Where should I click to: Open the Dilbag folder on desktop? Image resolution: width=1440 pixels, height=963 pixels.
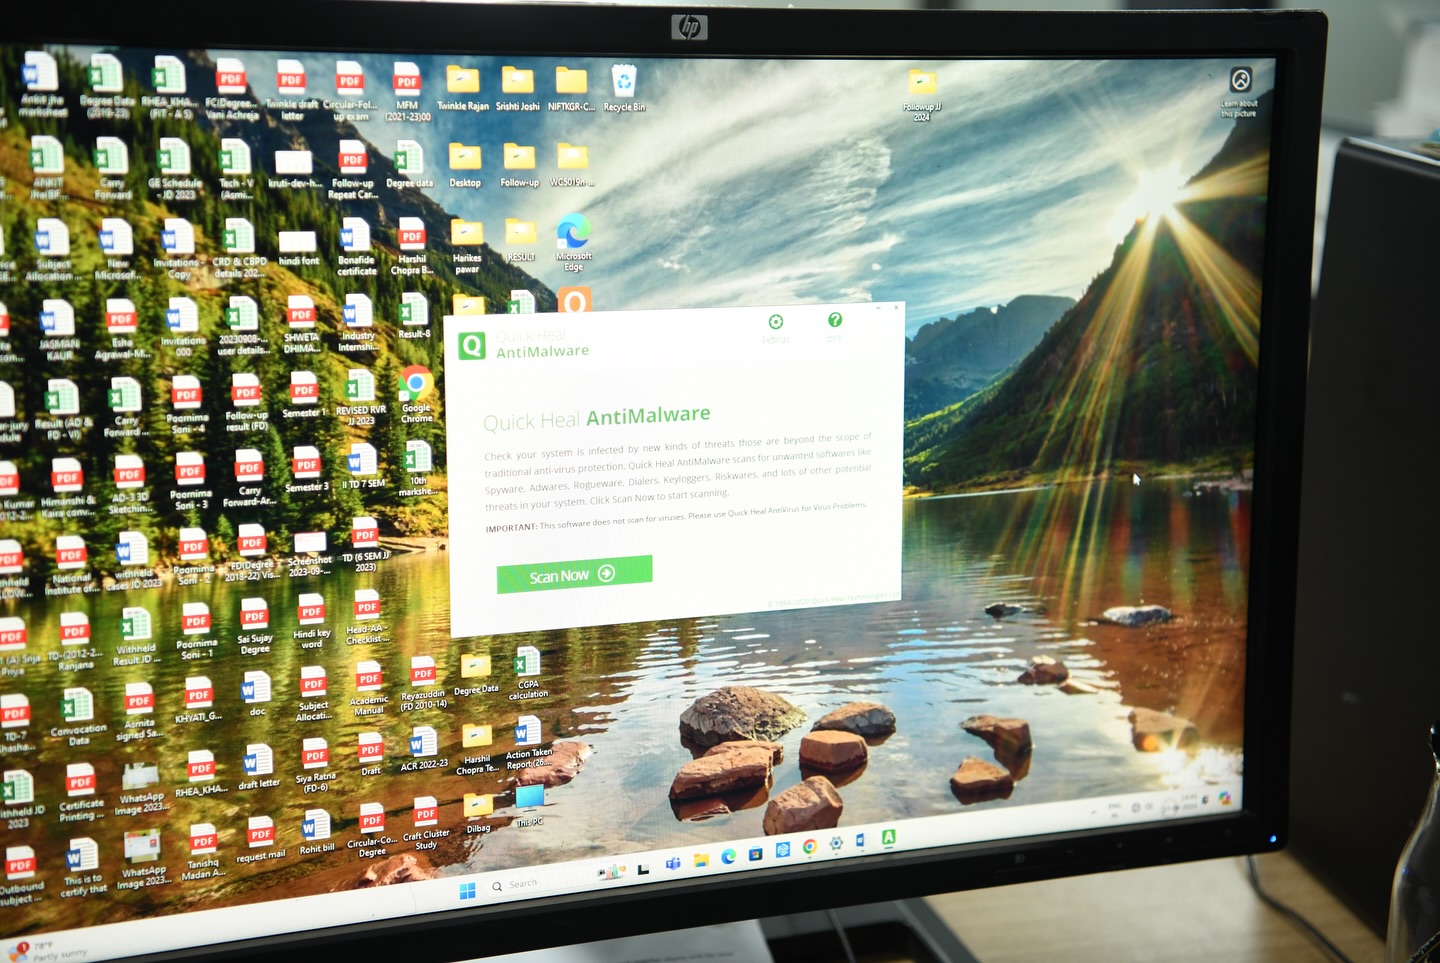pyautogui.click(x=478, y=807)
